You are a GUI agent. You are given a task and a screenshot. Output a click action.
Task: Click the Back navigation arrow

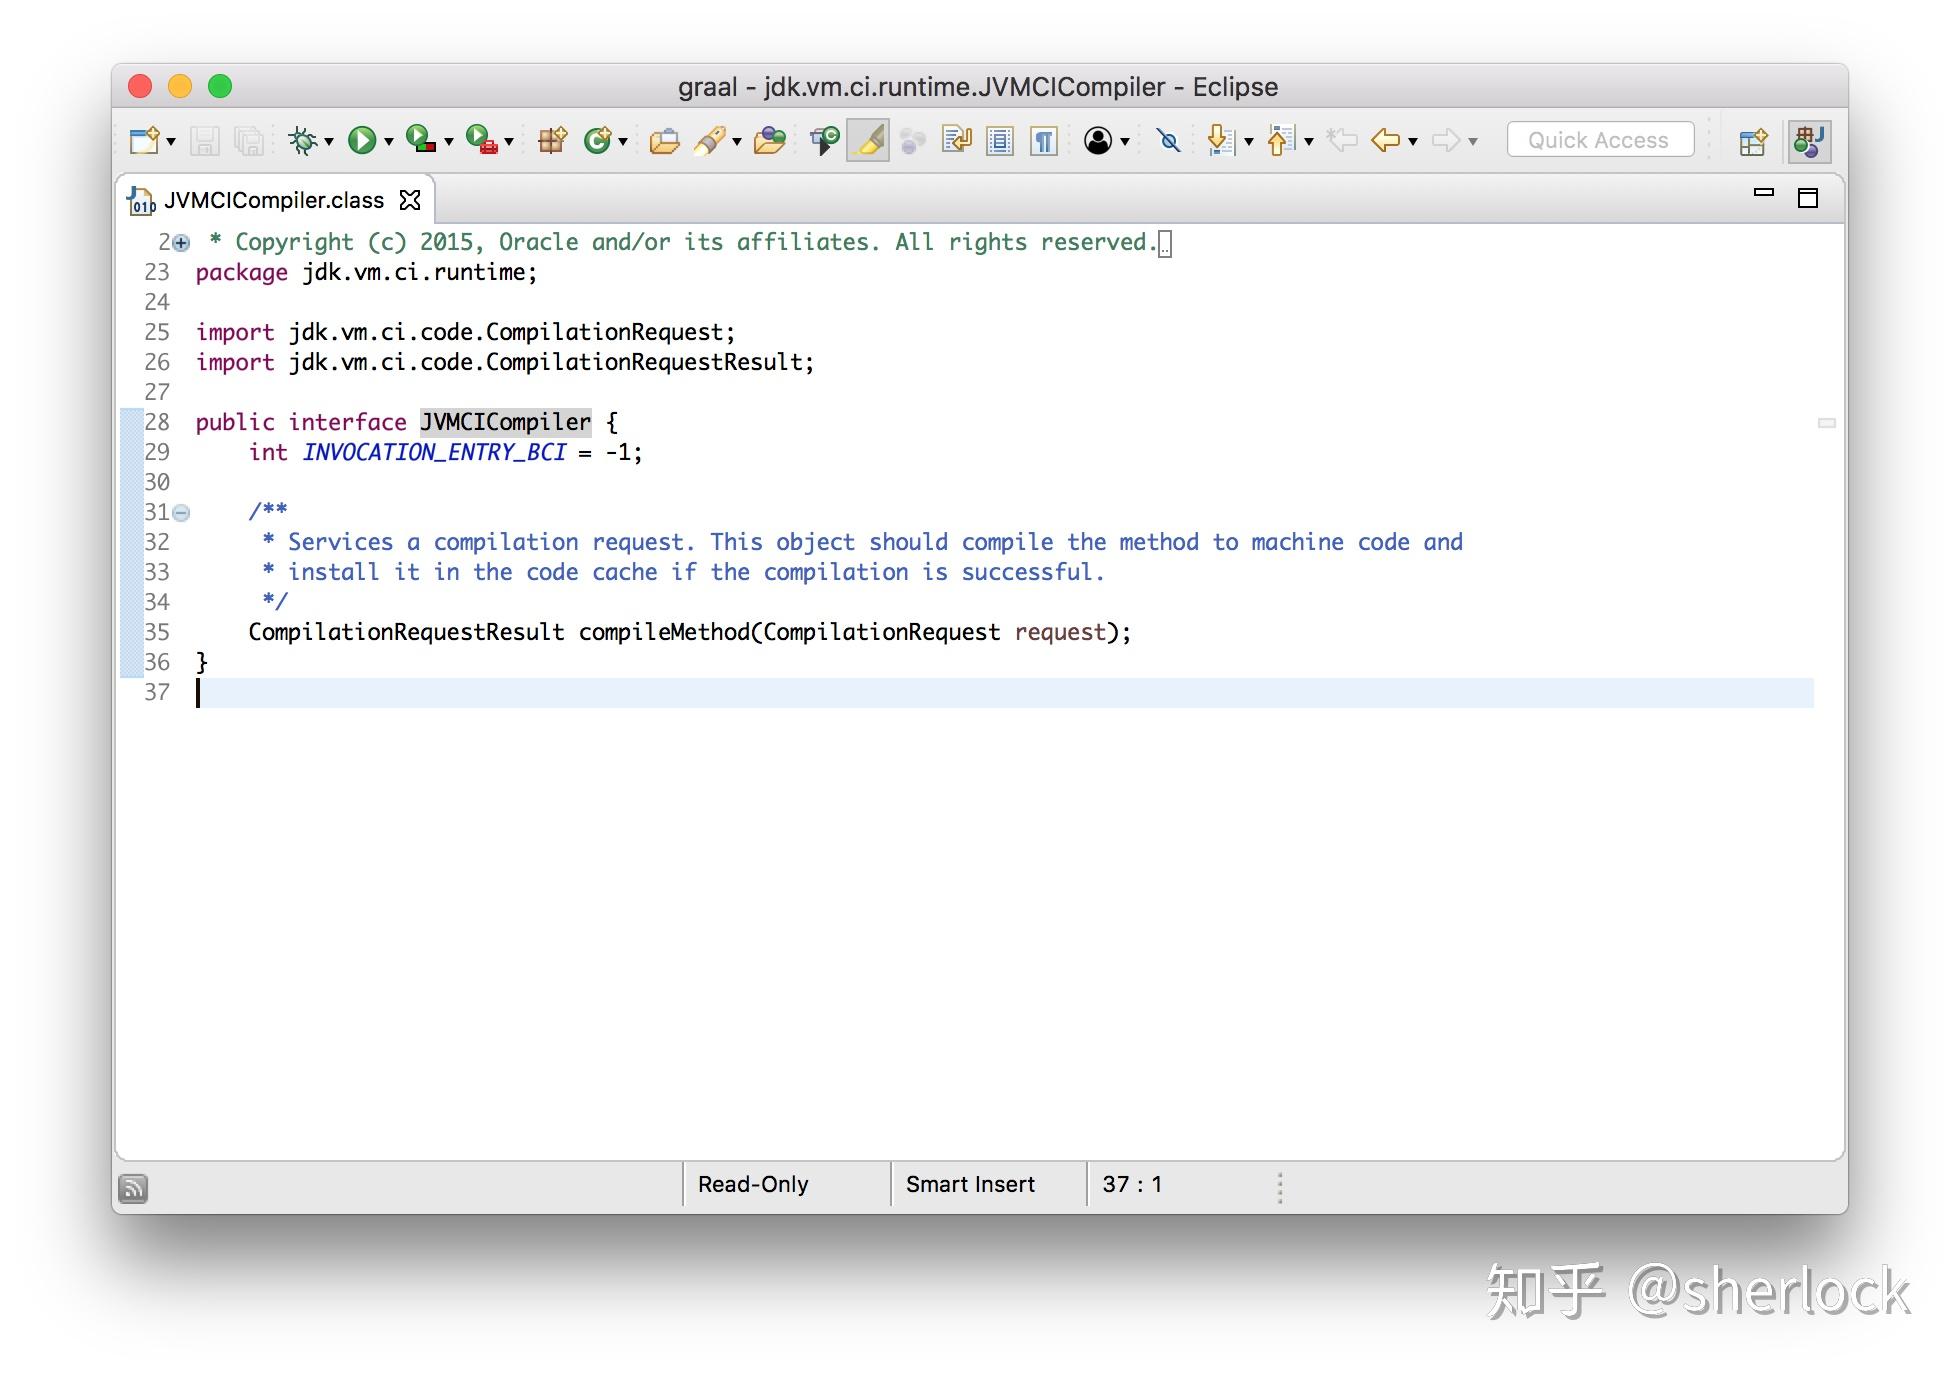[x=1385, y=140]
